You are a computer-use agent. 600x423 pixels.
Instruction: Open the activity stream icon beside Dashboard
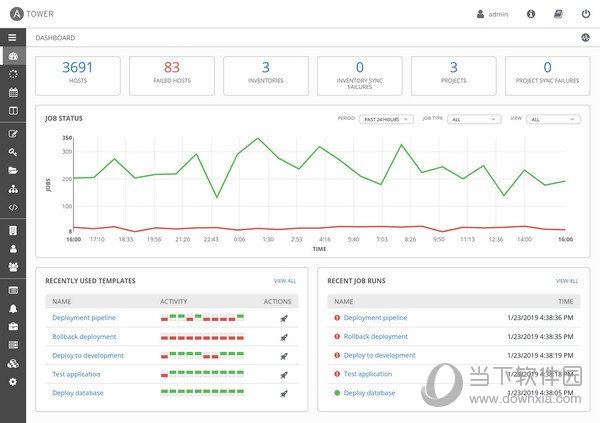pos(585,38)
